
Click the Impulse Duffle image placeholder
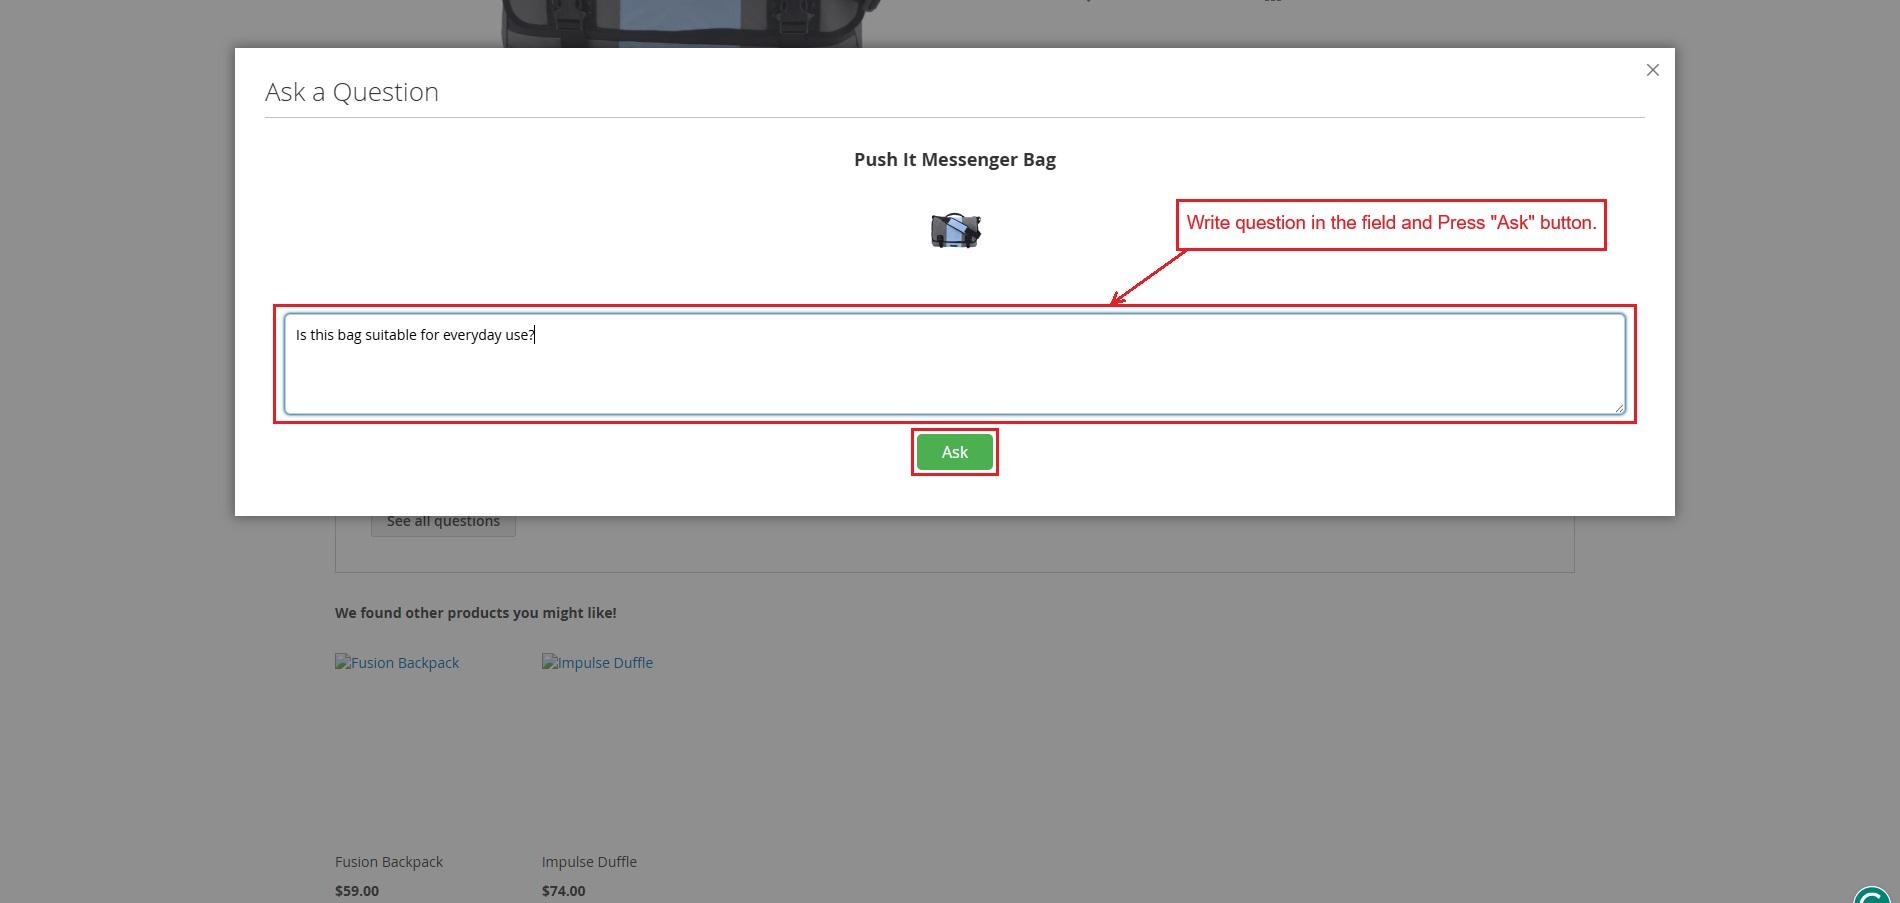click(x=597, y=663)
